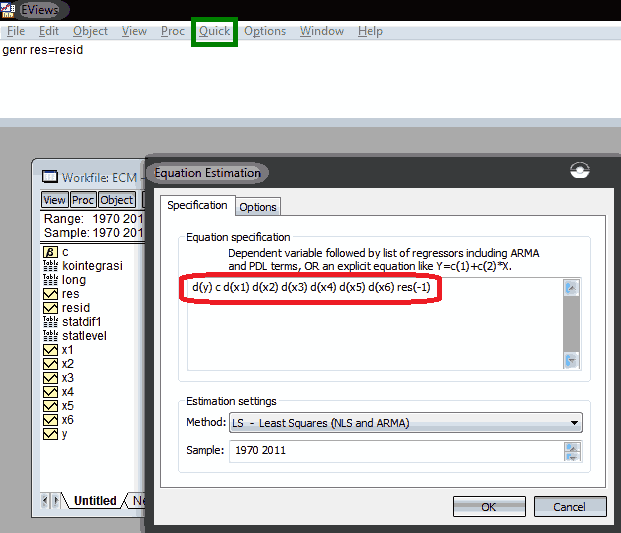Select the x1 series icon

coord(50,350)
